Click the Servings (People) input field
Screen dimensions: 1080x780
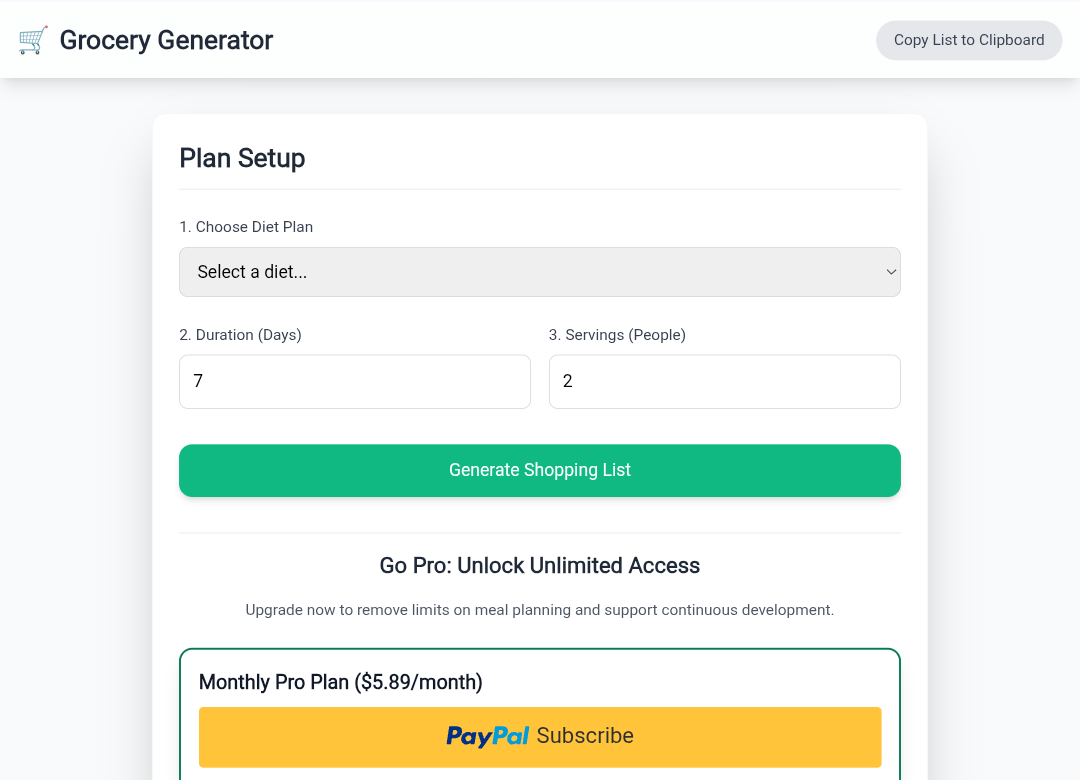(724, 381)
